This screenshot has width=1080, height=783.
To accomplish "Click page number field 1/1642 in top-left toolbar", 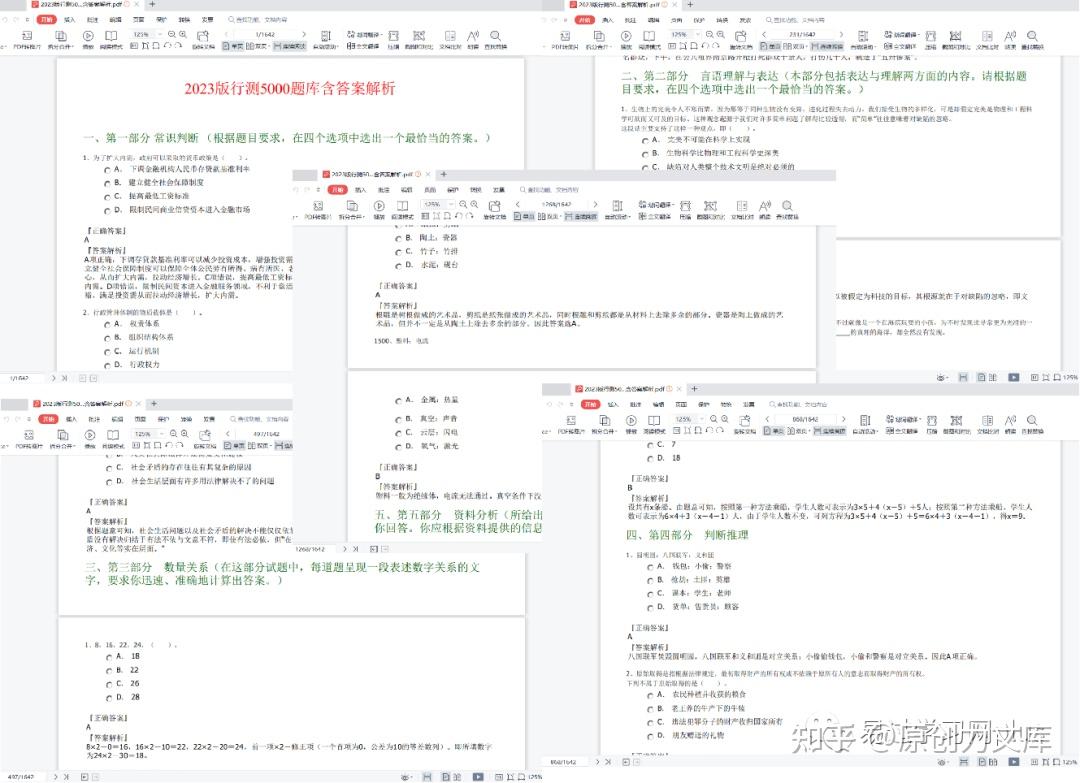I will click(x=264, y=34).
